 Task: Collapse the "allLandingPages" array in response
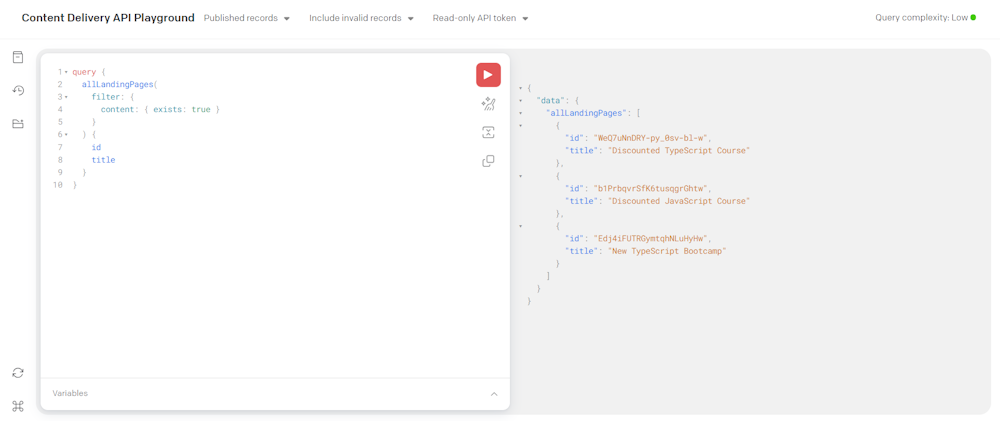521,113
